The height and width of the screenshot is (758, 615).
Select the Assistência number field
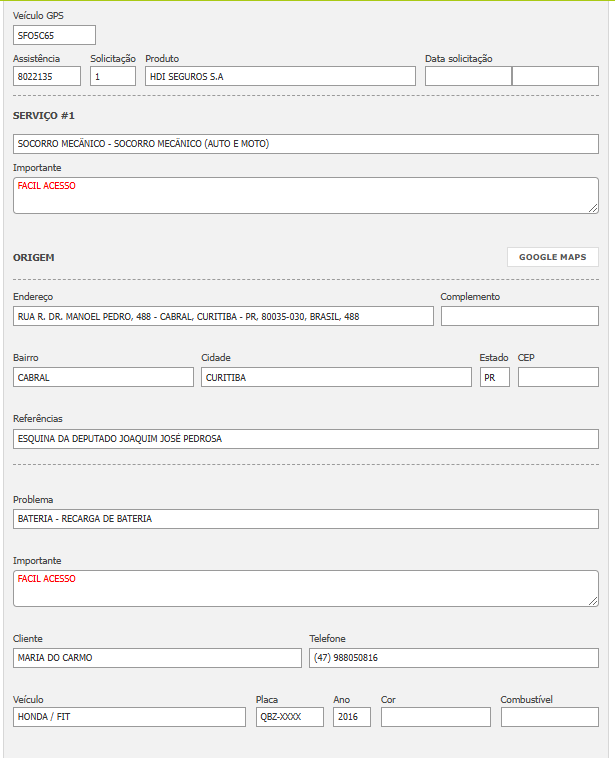47,76
